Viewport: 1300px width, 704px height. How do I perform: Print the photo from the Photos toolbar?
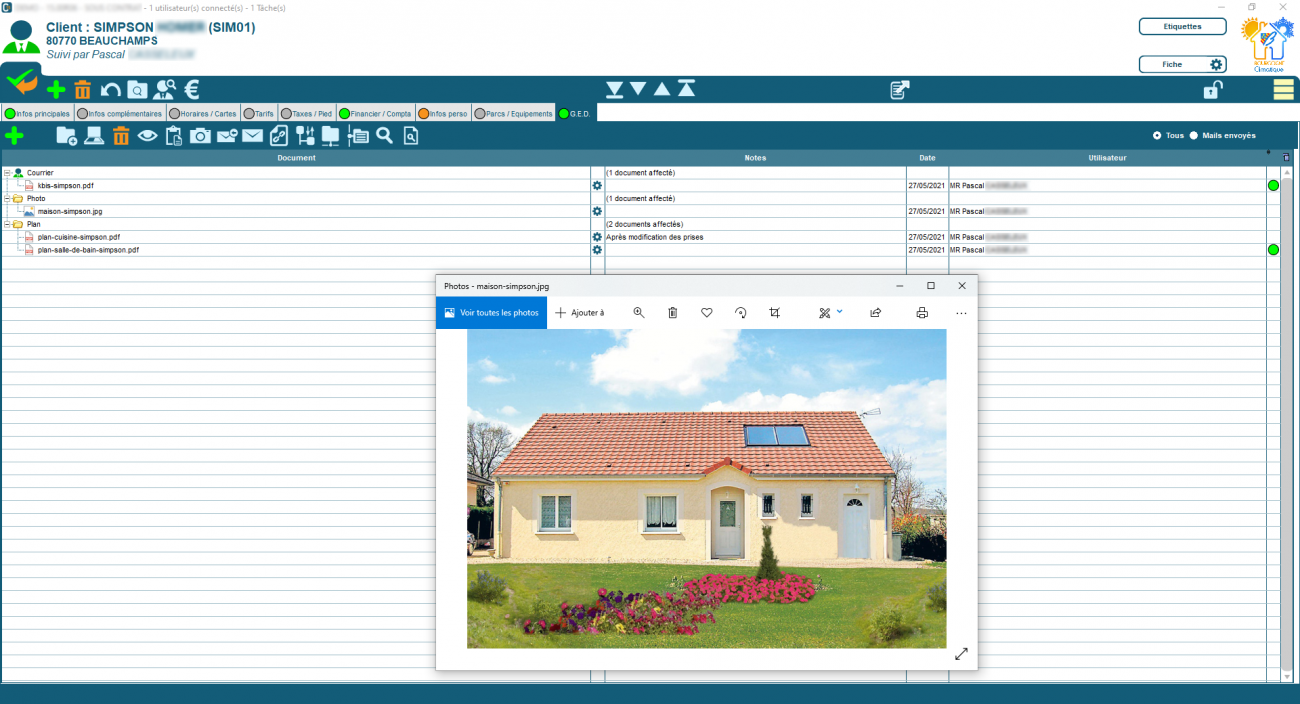(923, 312)
